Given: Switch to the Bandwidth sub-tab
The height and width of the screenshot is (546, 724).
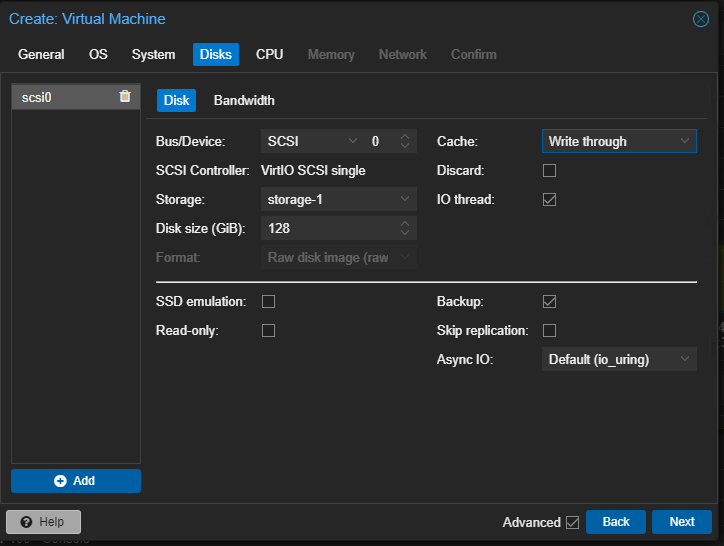Looking at the screenshot, I should [244, 100].
